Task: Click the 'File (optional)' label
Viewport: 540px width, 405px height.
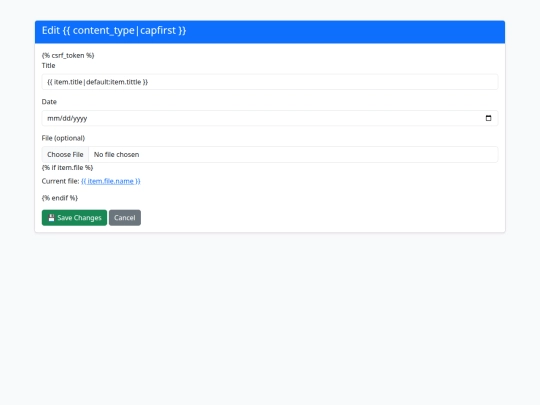Action: [63, 138]
